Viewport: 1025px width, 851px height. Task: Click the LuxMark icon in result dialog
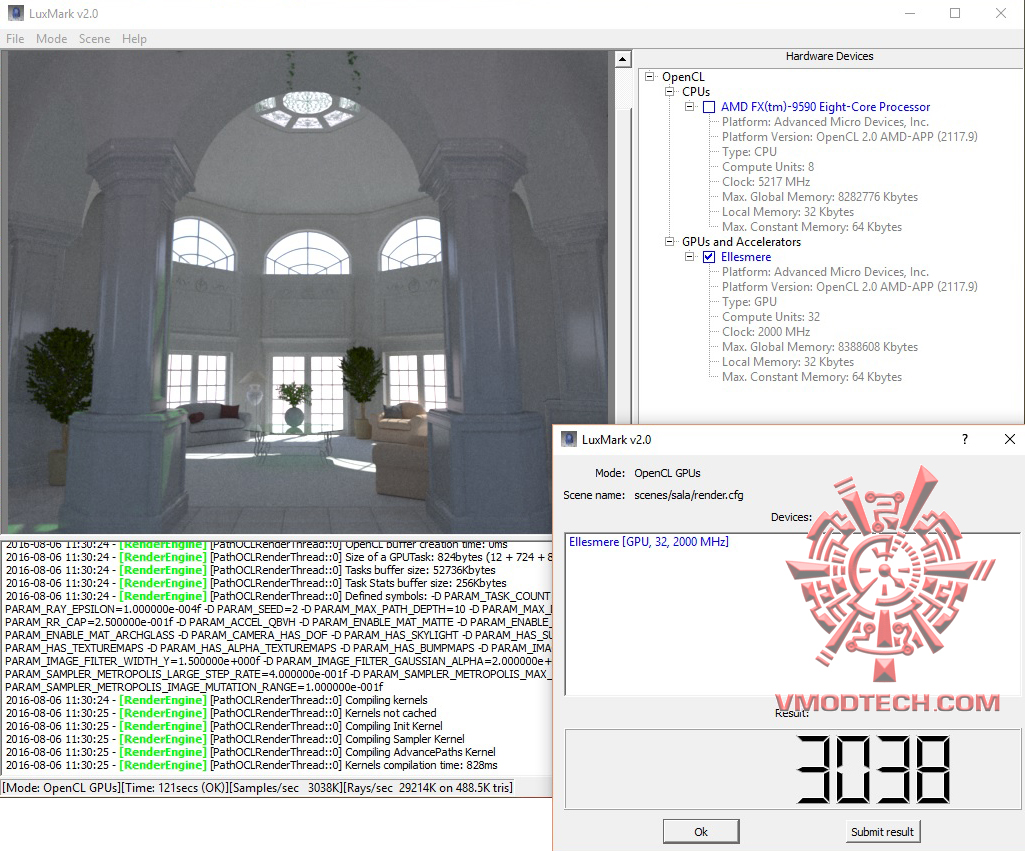tap(569, 439)
